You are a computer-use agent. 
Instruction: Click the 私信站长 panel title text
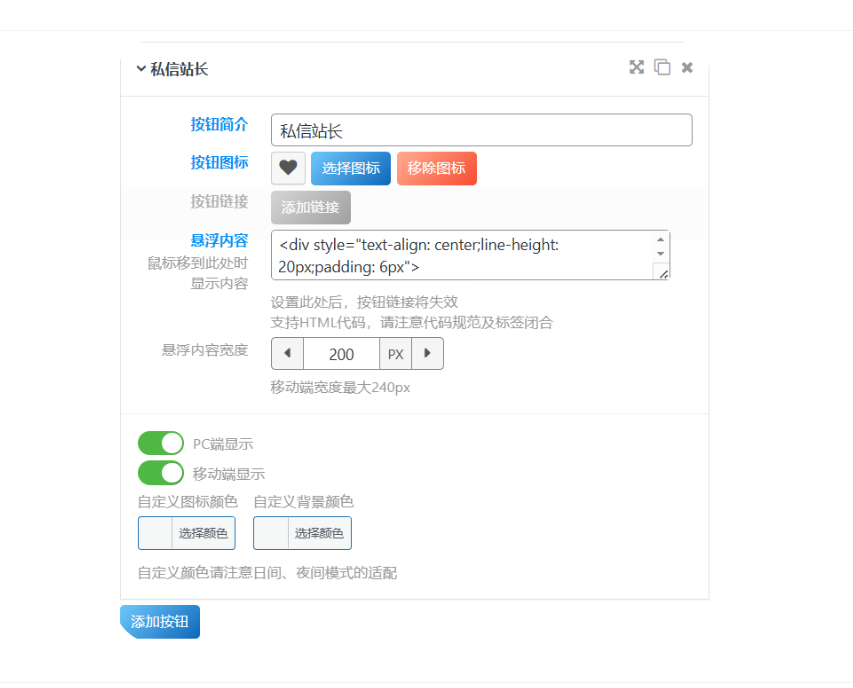[180, 69]
